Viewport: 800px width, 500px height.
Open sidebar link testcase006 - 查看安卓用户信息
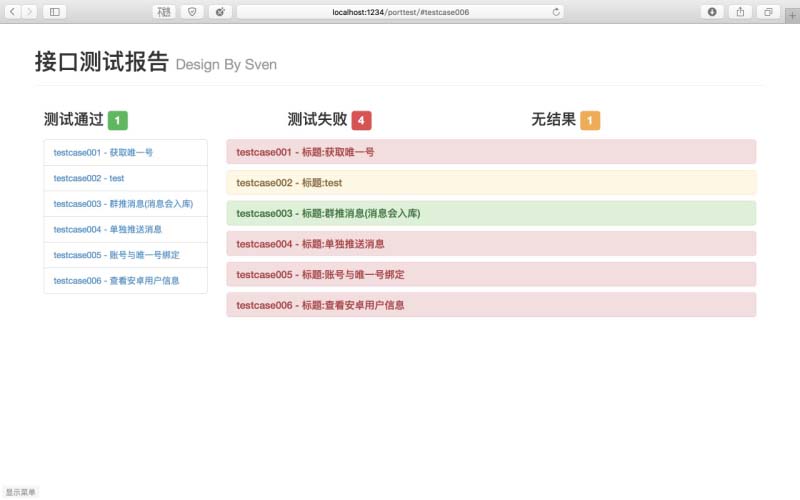click(126, 280)
